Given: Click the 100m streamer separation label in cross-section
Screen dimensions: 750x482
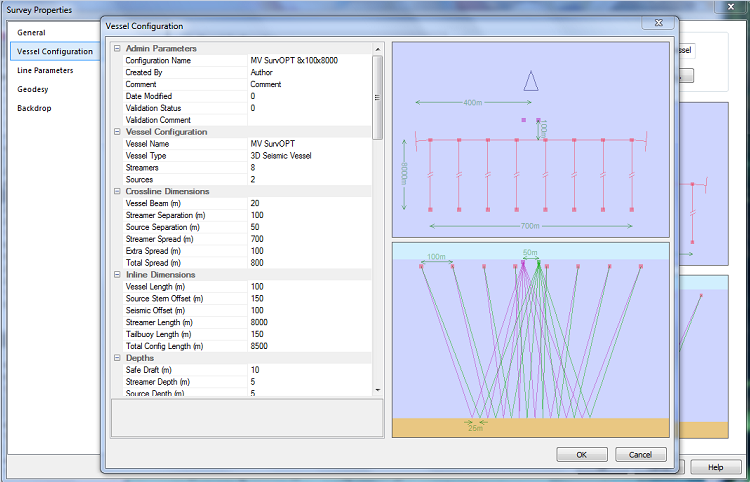Looking at the screenshot, I should click(x=436, y=257).
